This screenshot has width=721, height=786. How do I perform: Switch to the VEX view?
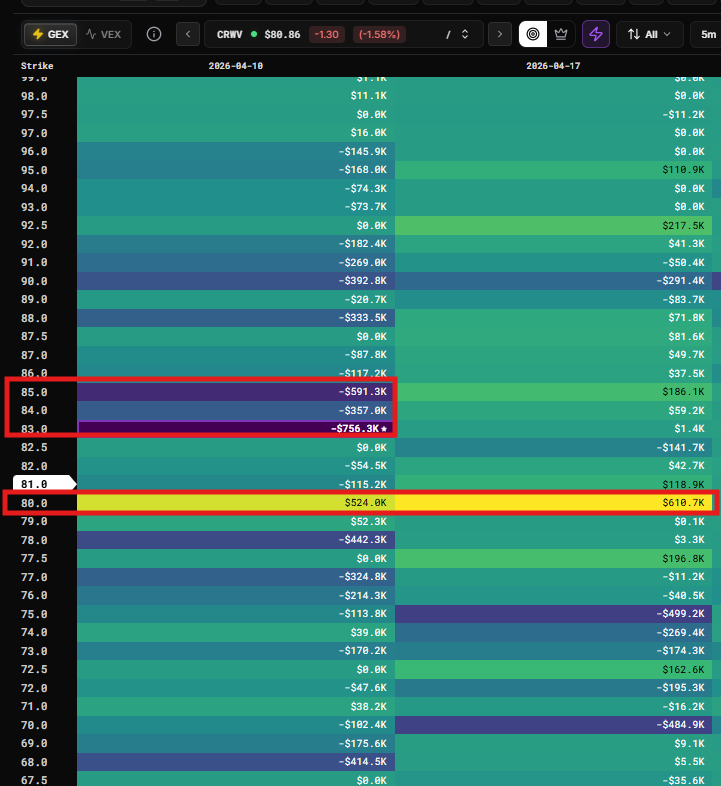click(104, 35)
